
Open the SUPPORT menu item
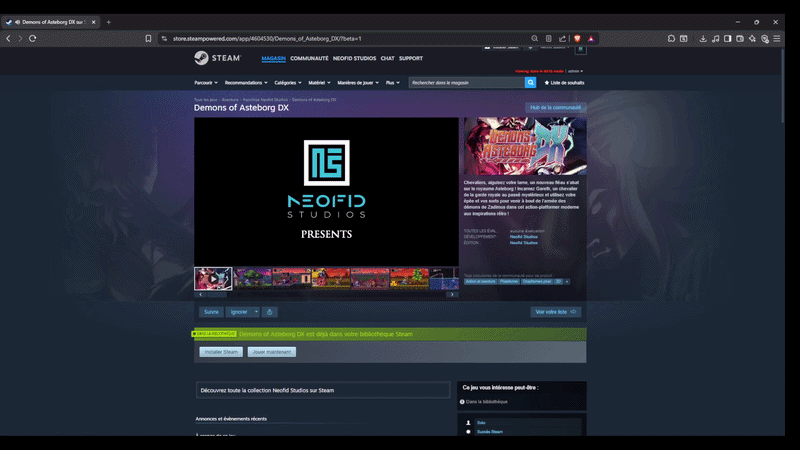411,59
